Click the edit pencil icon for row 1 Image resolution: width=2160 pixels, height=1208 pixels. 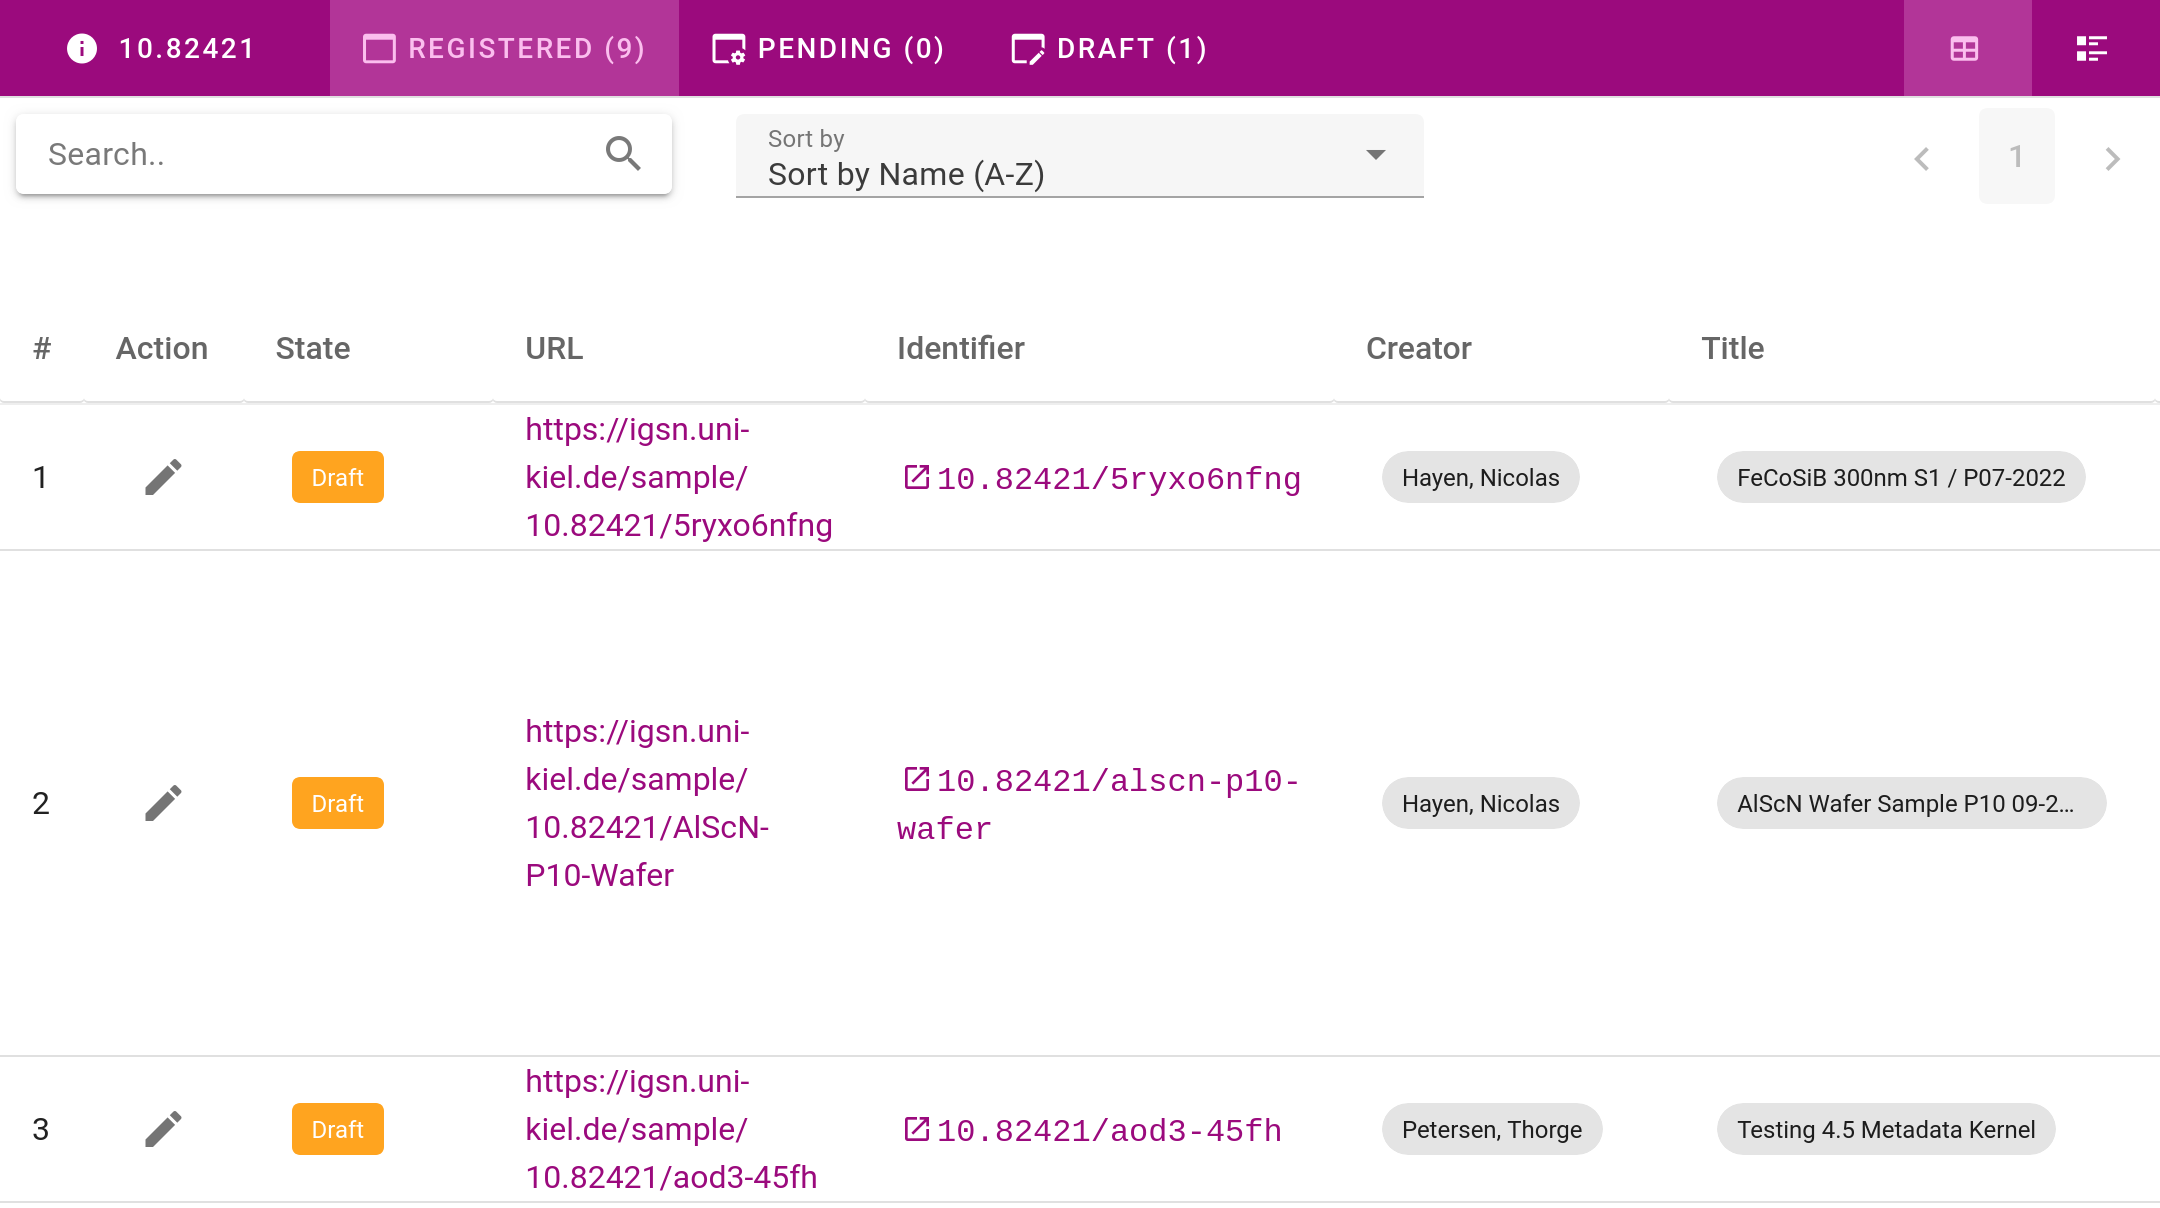pyautogui.click(x=162, y=476)
